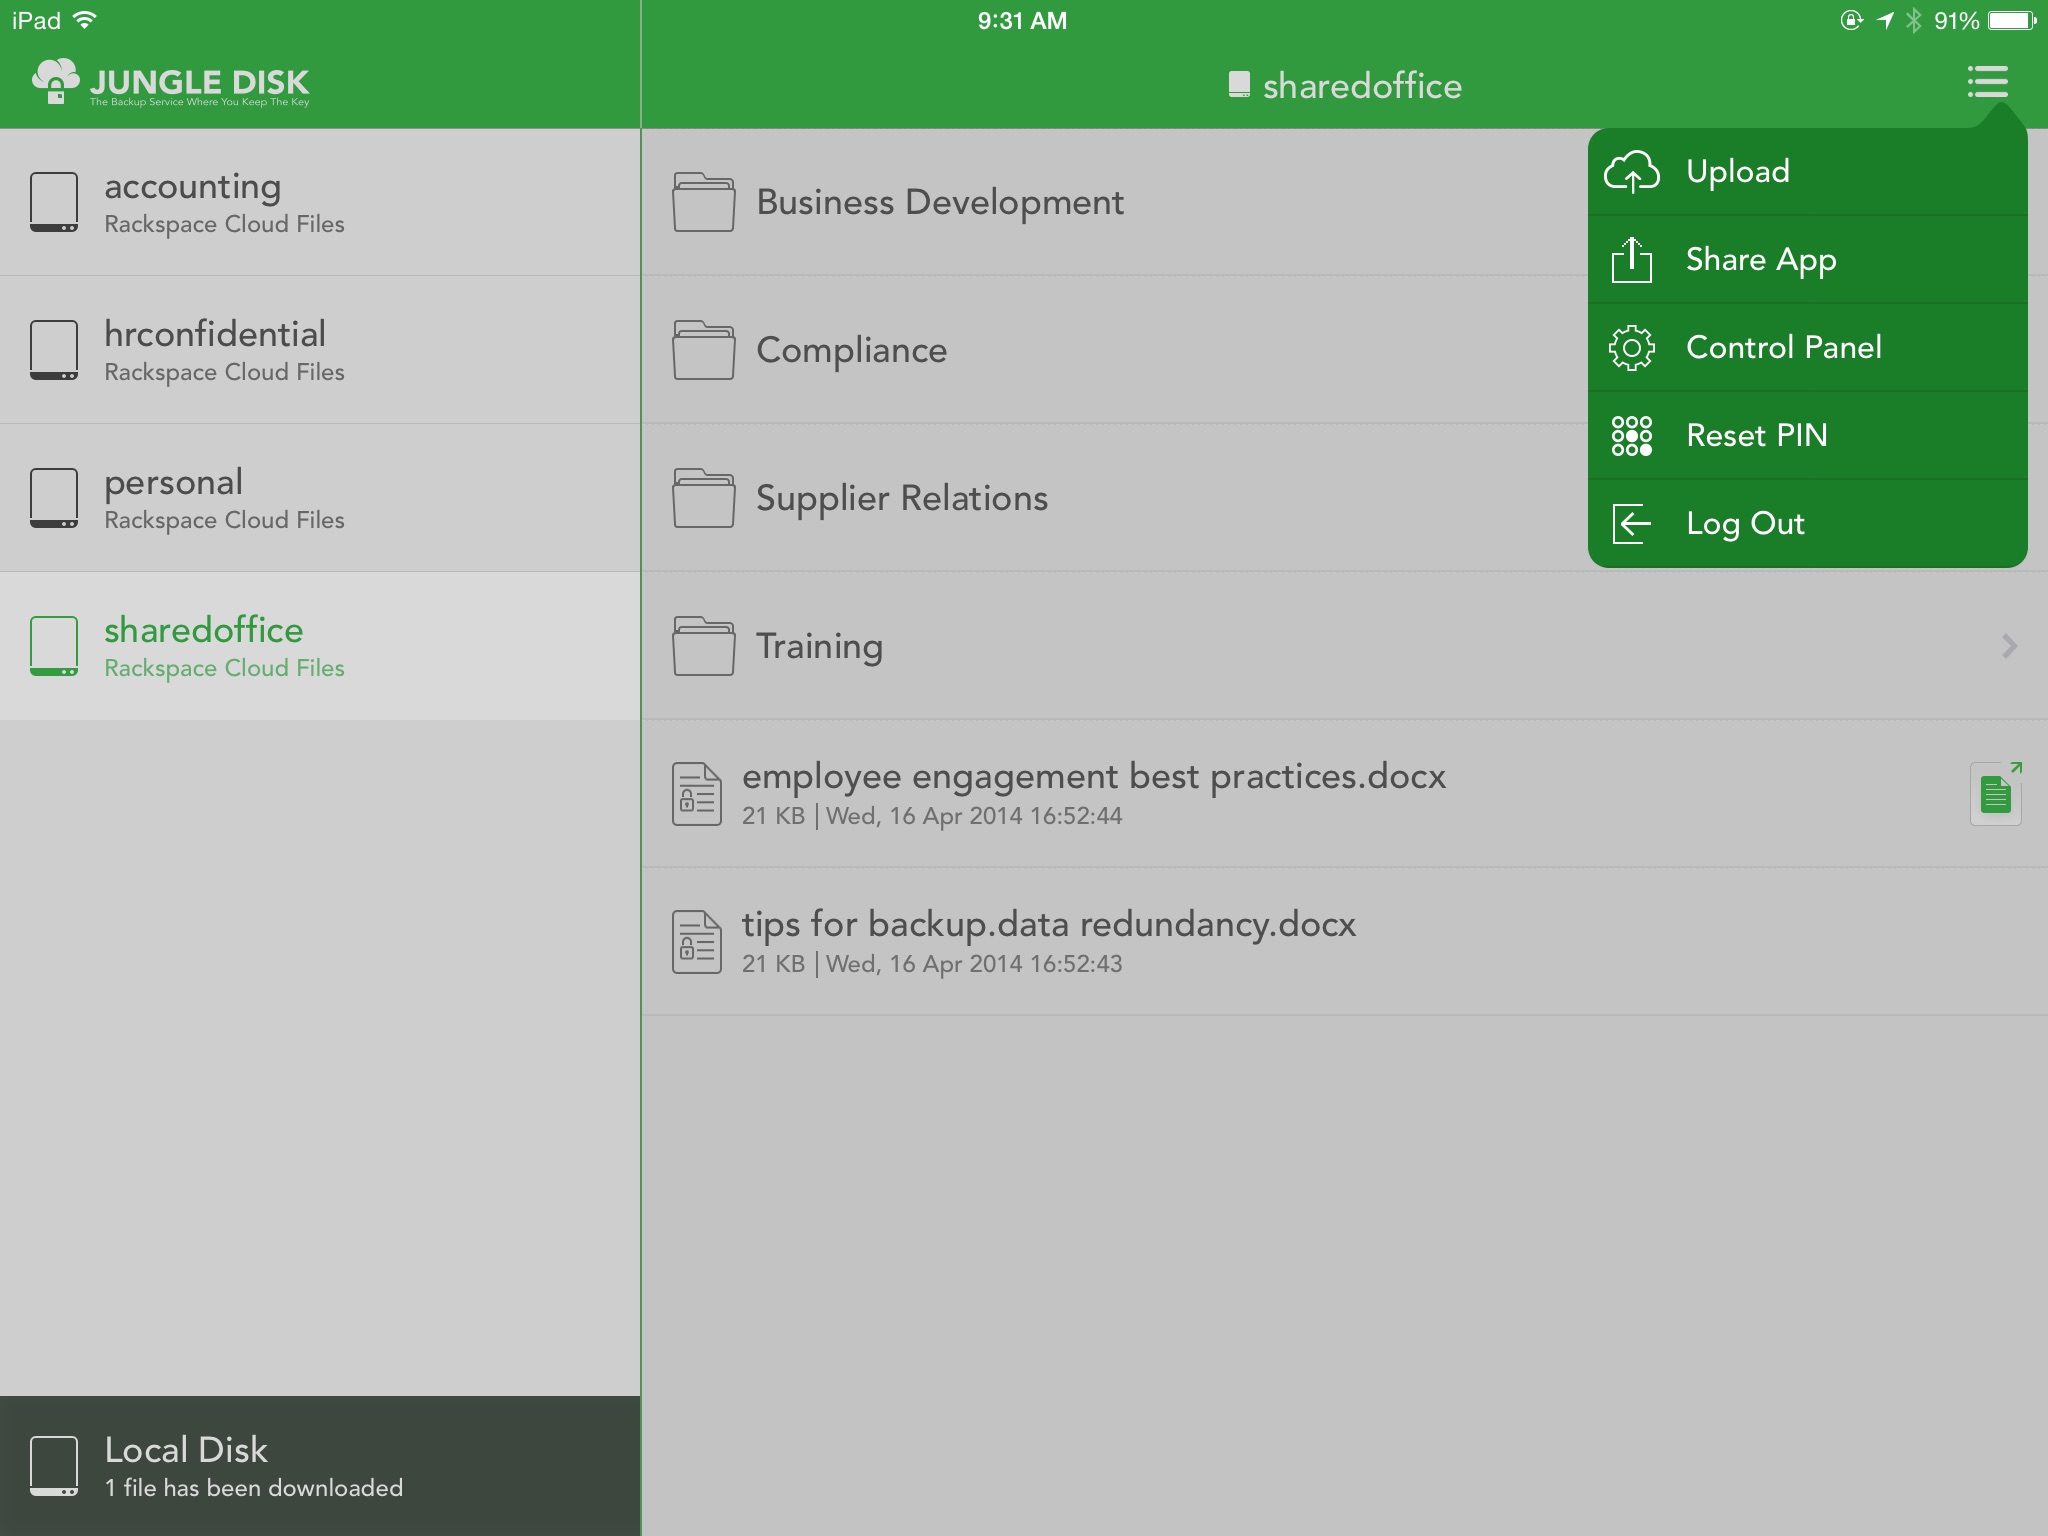This screenshot has height=1536, width=2048.
Task: Click the tips for backup document icon
Action: point(697,942)
